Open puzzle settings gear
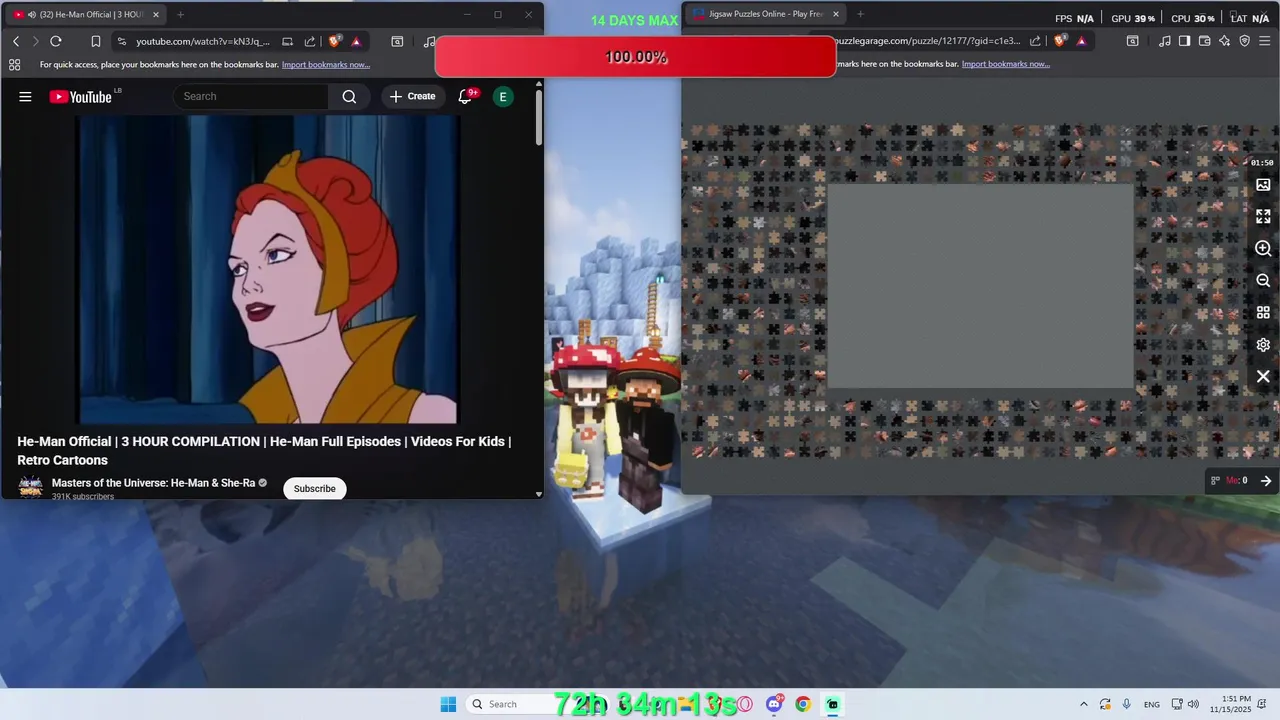This screenshot has height=720, width=1280. (x=1263, y=345)
